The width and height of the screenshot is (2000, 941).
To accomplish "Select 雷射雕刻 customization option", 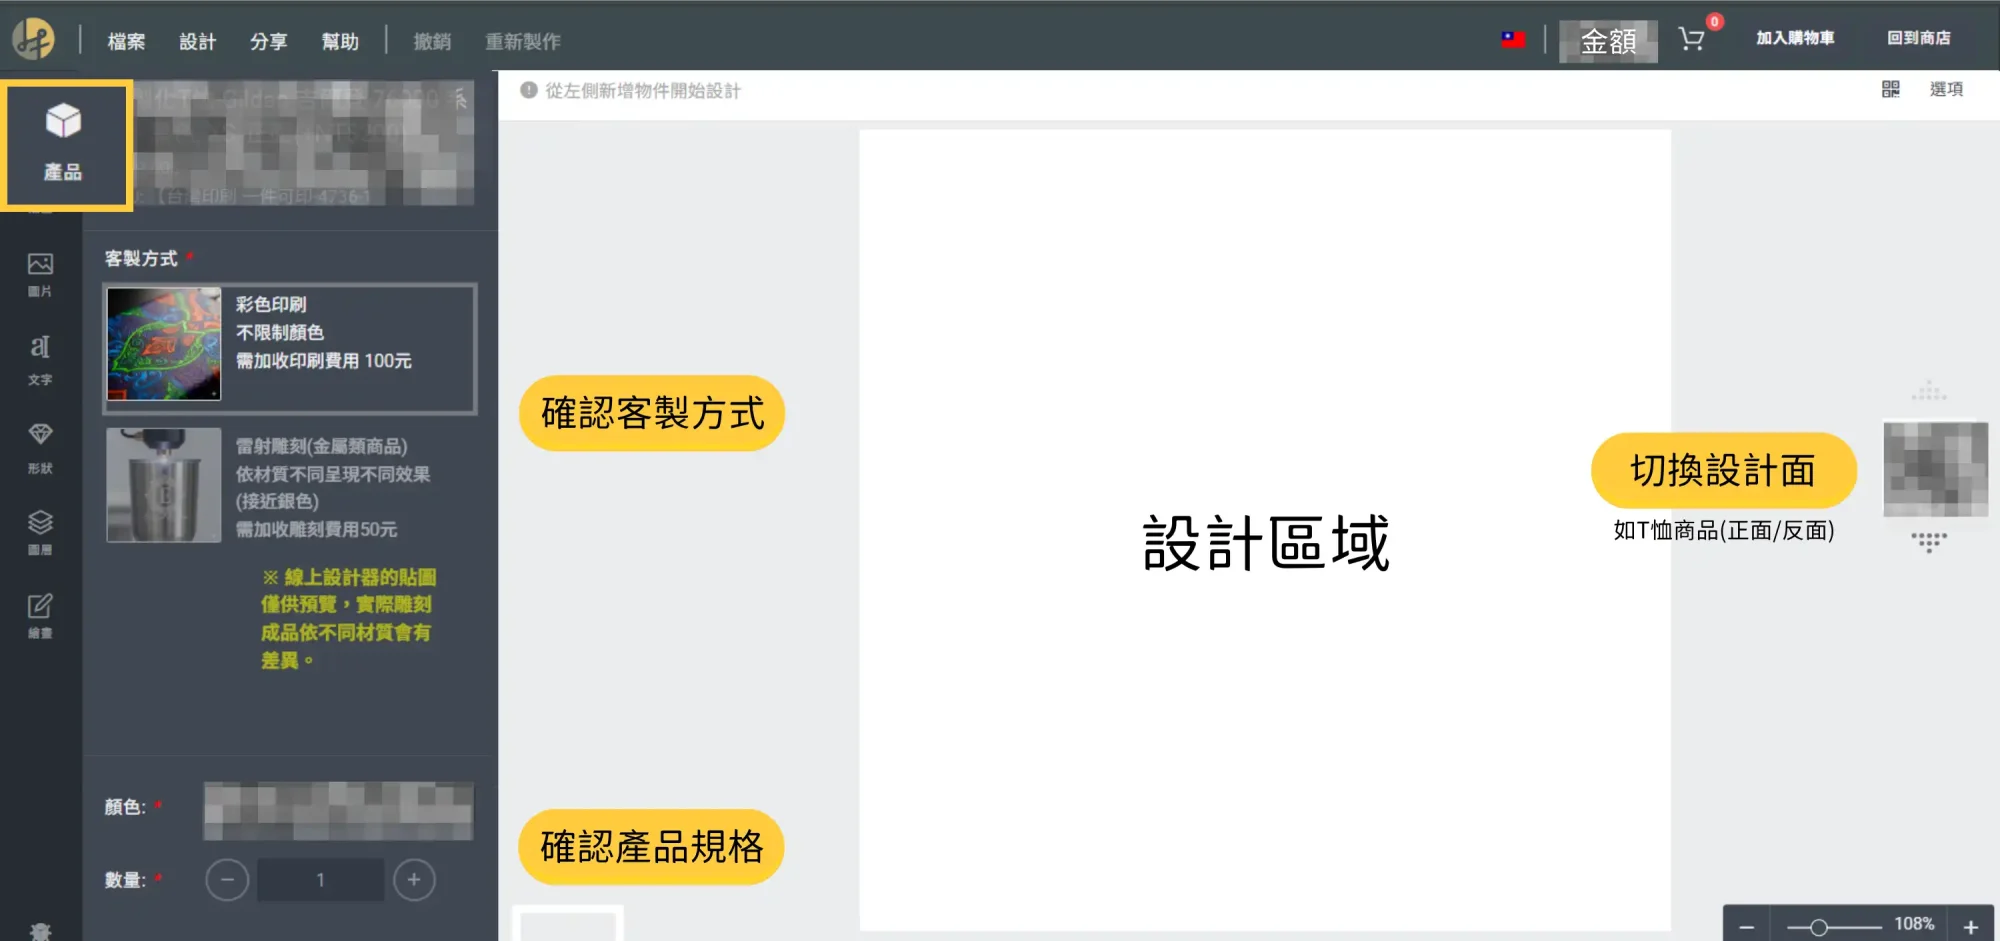I will coord(290,486).
